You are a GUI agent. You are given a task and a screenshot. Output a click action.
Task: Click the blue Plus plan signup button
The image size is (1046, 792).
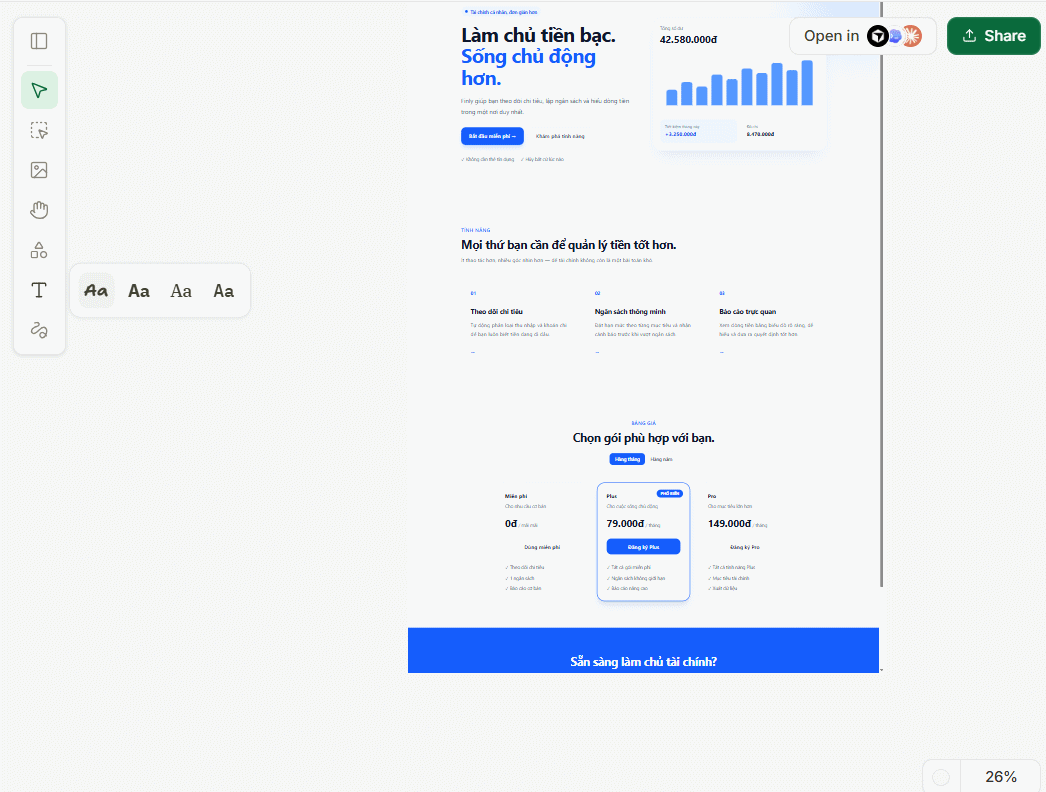(x=643, y=547)
